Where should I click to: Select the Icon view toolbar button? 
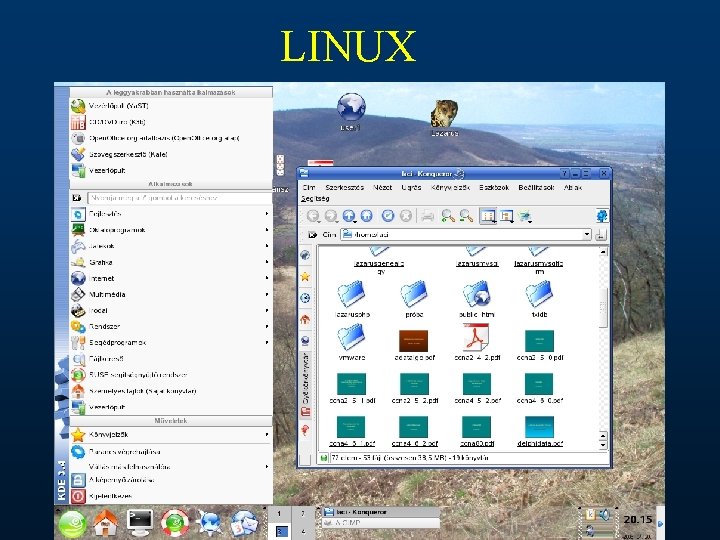tap(488, 216)
